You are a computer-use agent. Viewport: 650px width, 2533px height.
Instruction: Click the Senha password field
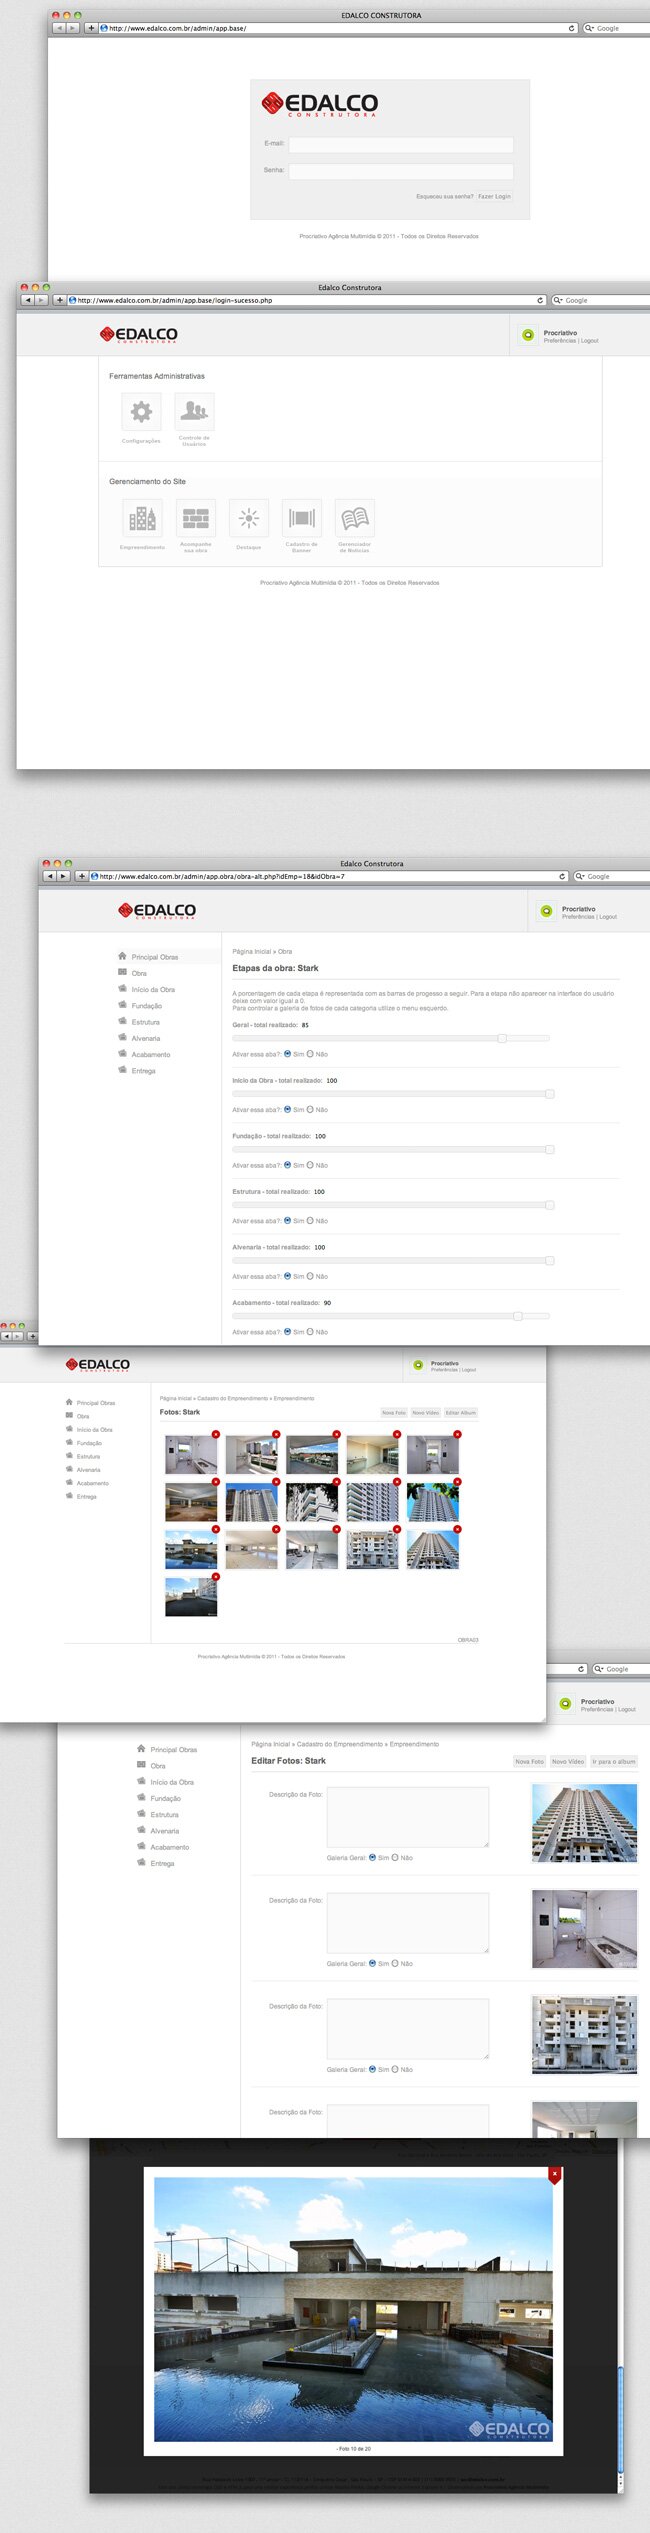pyautogui.click(x=401, y=171)
